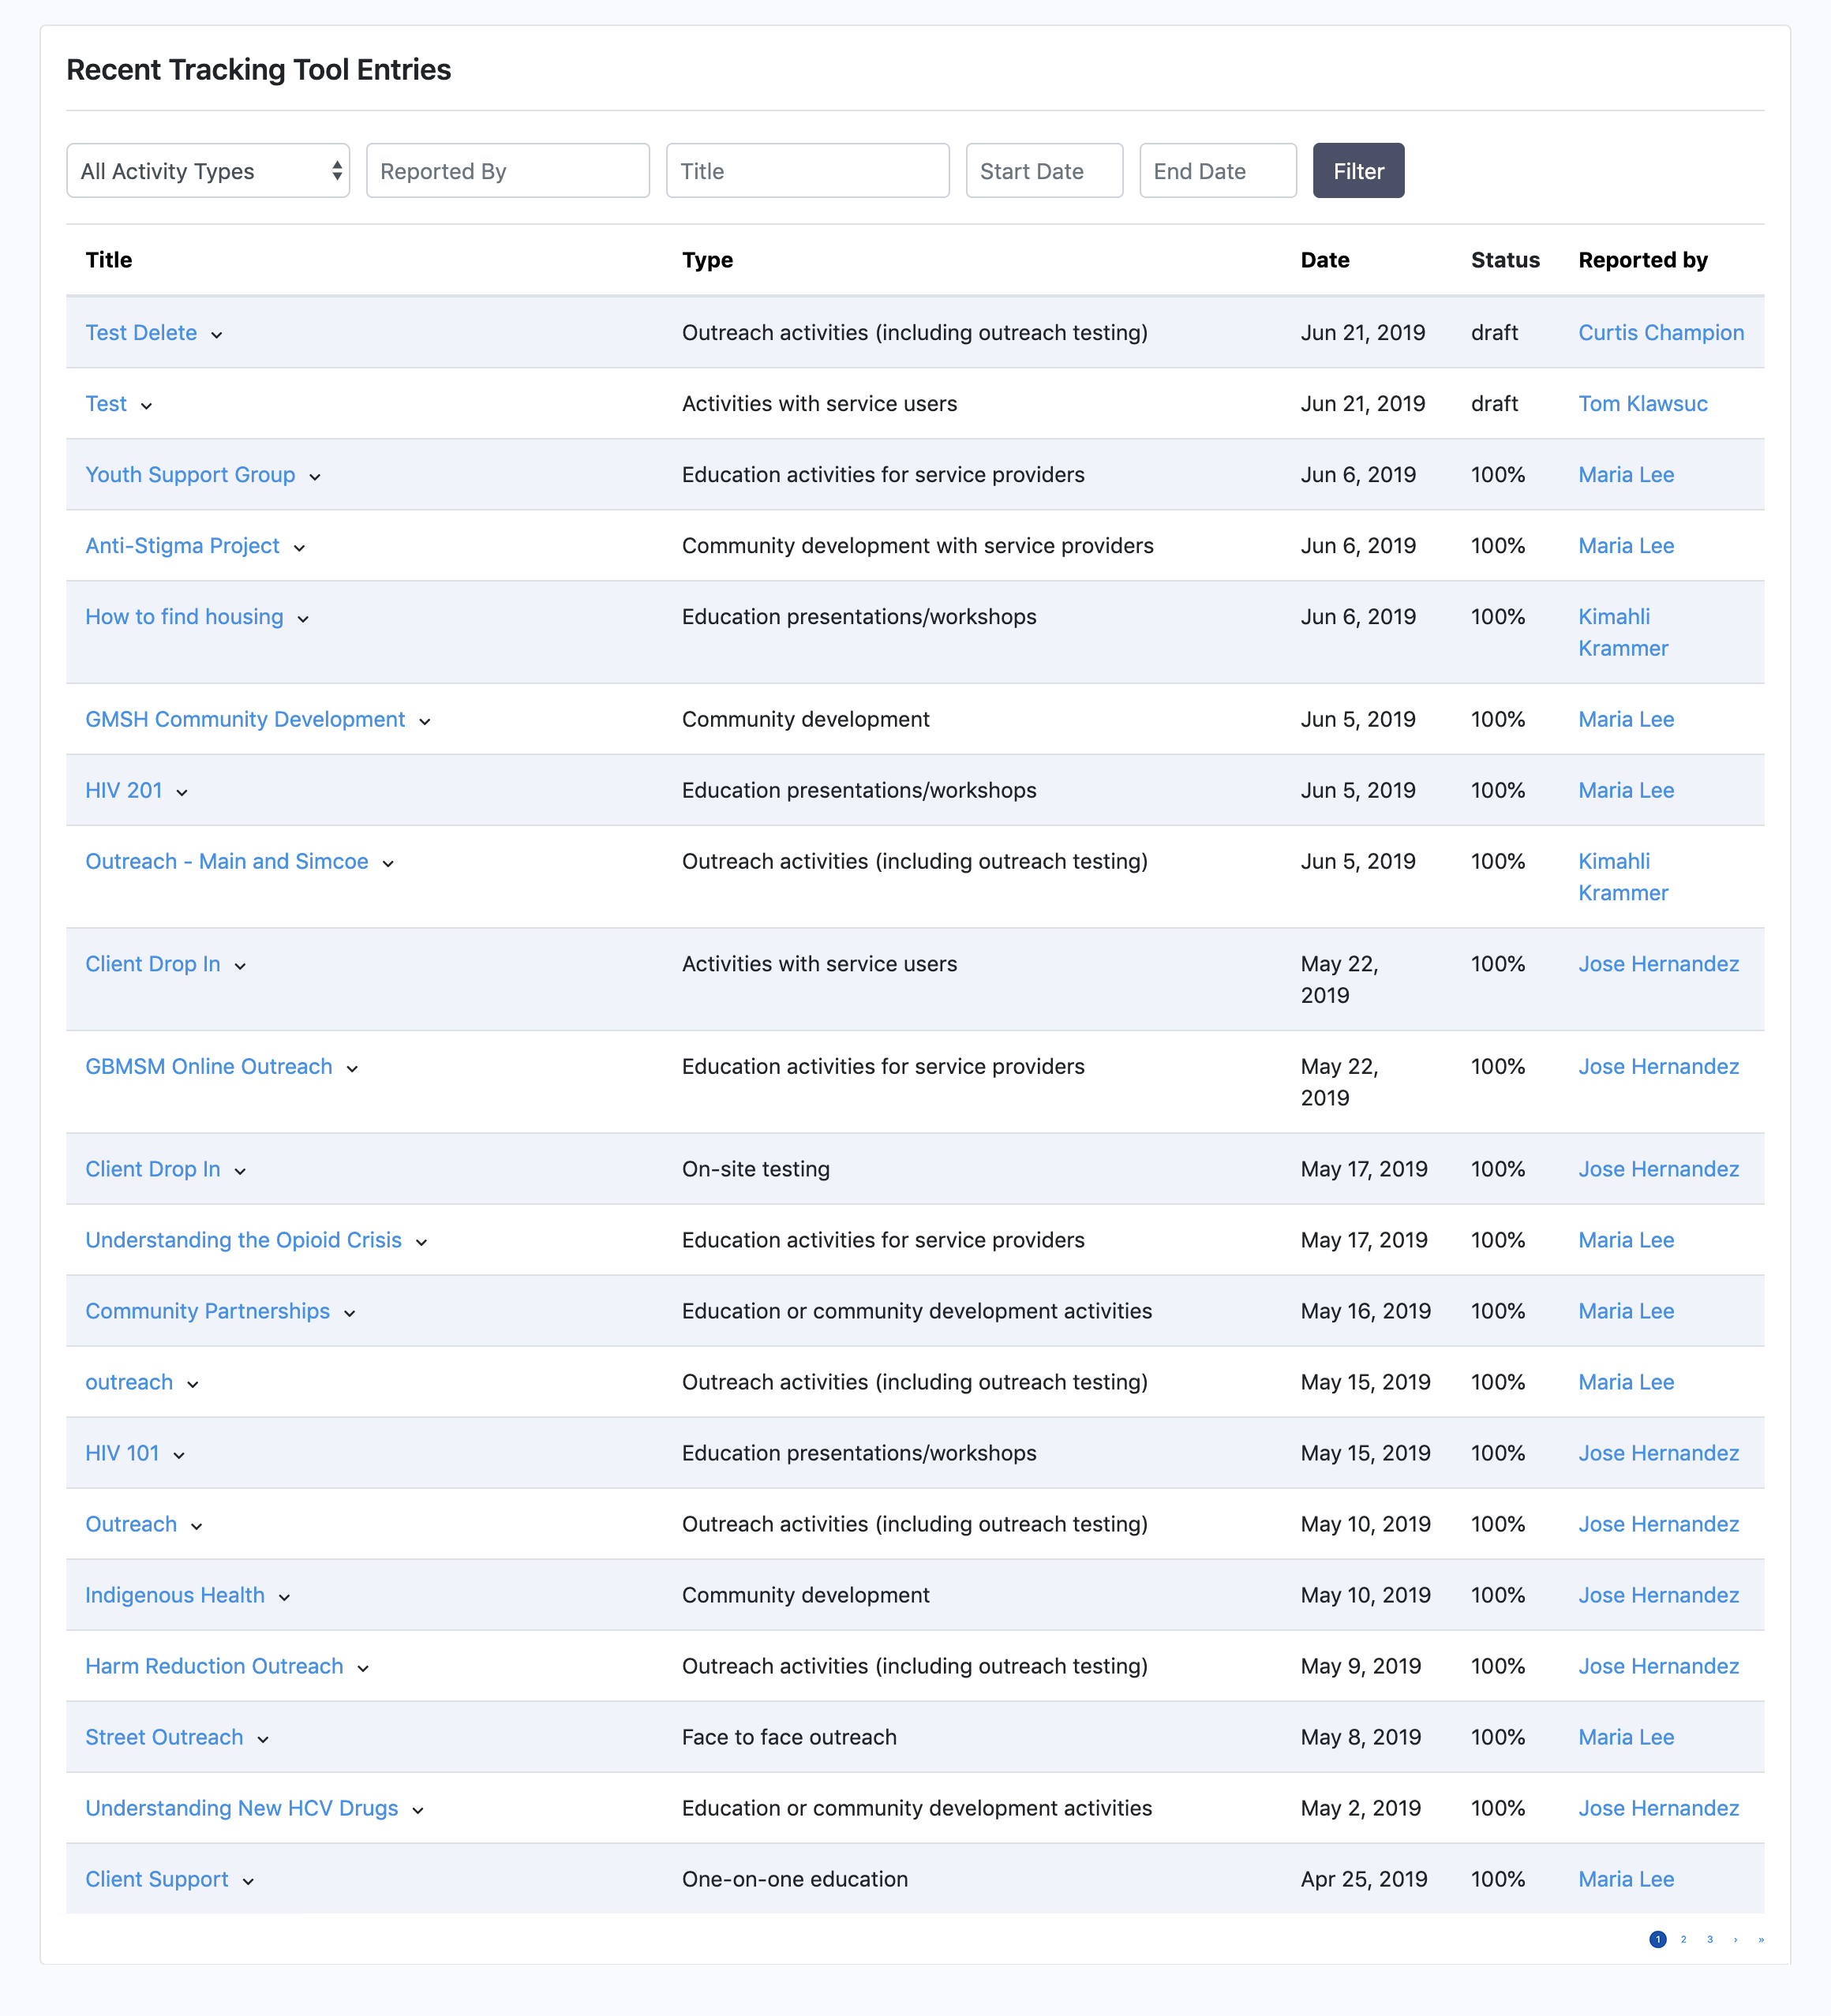Click the Start Date input field
This screenshot has height=2016, width=1831.
pos(1044,170)
